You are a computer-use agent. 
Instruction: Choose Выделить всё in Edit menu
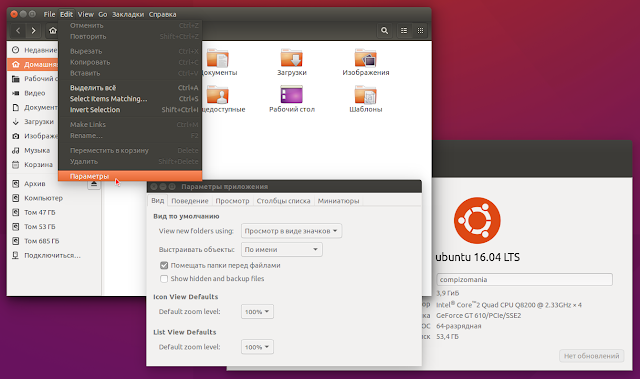tap(130, 88)
